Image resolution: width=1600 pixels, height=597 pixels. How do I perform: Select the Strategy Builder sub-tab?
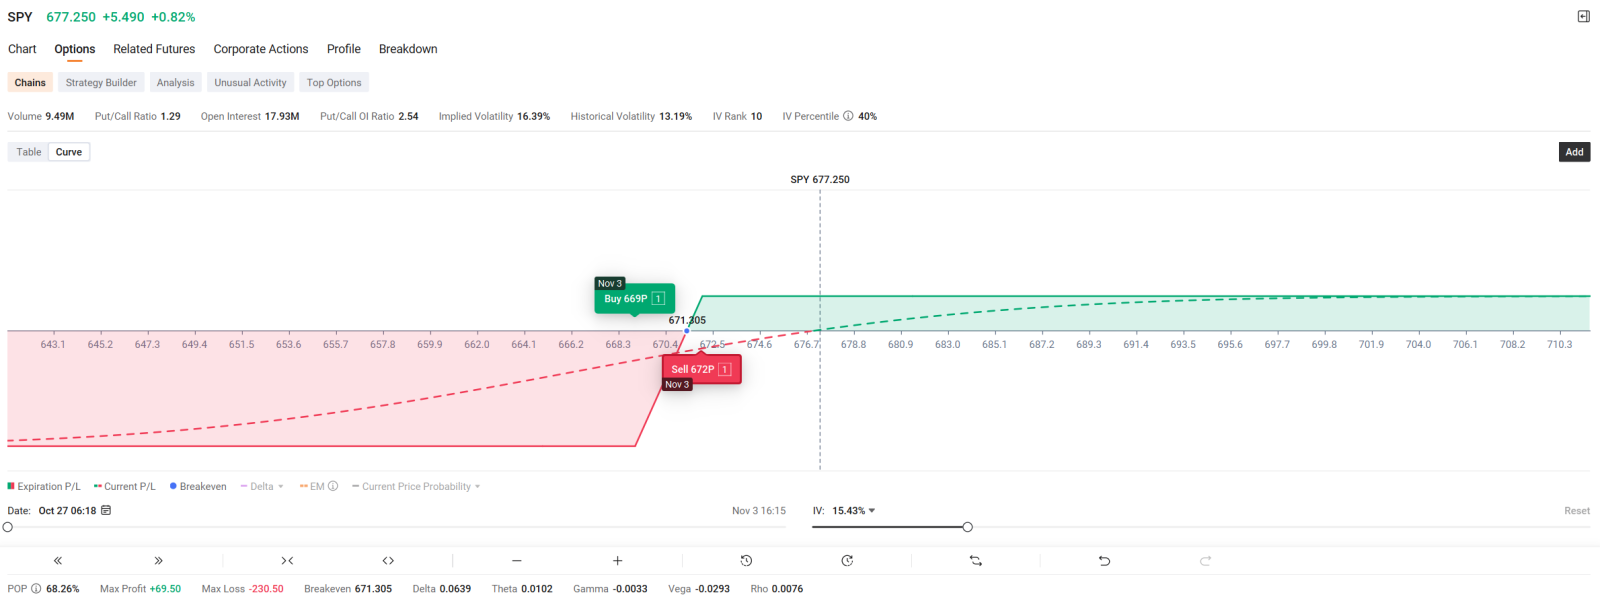pyautogui.click(x=101, y=83)
